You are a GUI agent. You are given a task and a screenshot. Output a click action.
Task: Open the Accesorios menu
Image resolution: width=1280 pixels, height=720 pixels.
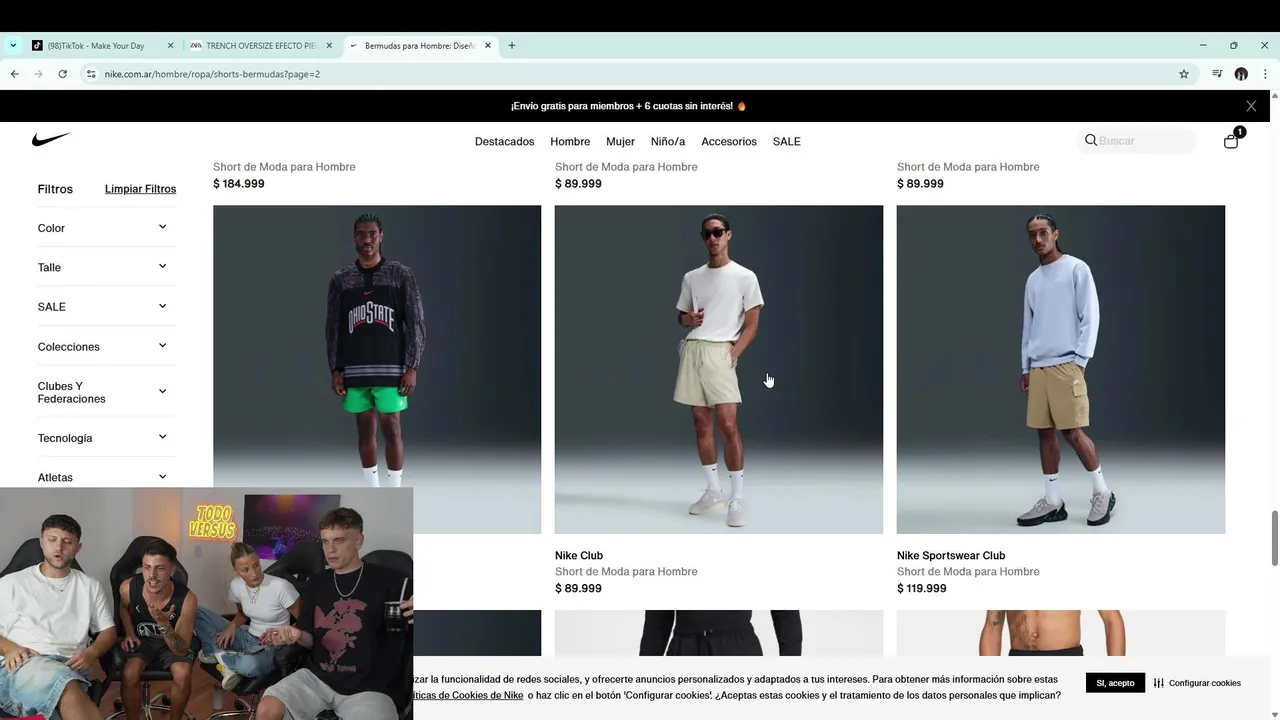pyautogui.click(x=729, y=141)
